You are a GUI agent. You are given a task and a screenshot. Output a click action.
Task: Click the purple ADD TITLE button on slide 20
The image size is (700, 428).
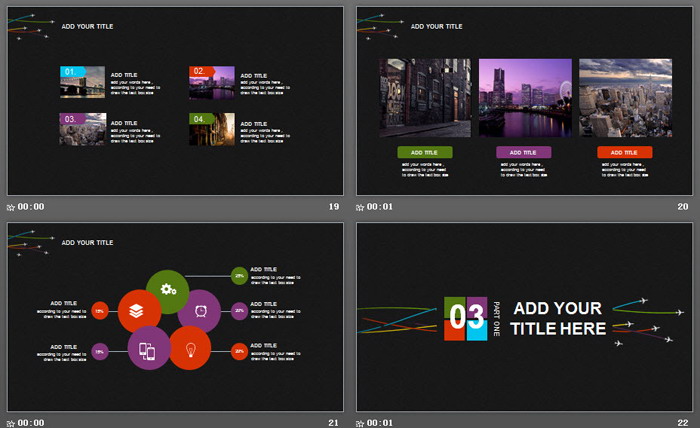tap(524, 152)
